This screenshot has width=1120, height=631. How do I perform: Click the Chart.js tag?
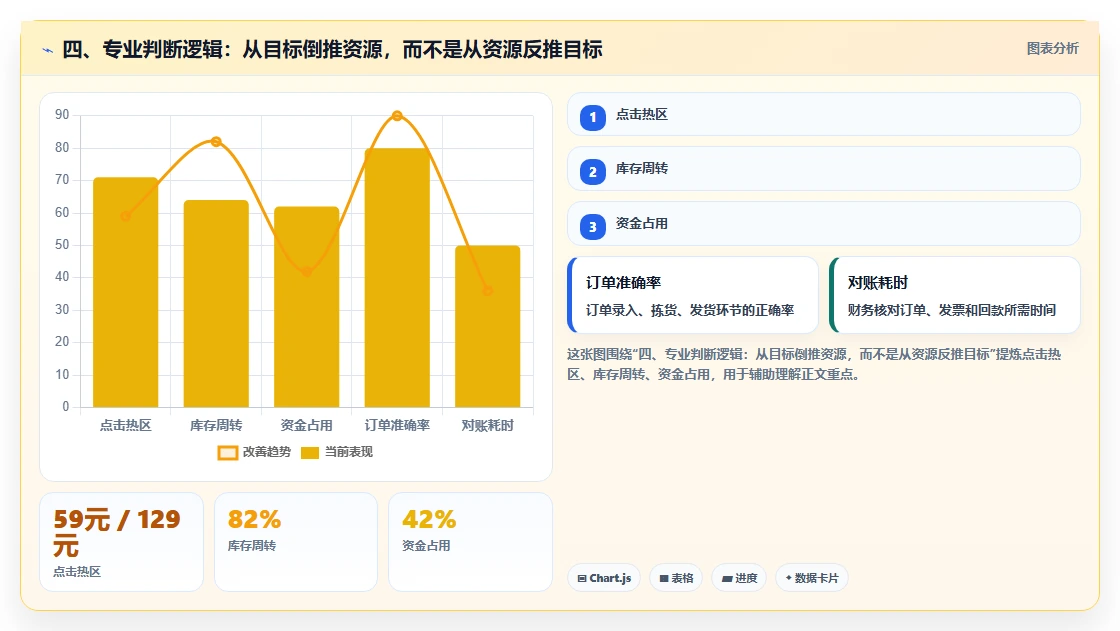[604, 578]
